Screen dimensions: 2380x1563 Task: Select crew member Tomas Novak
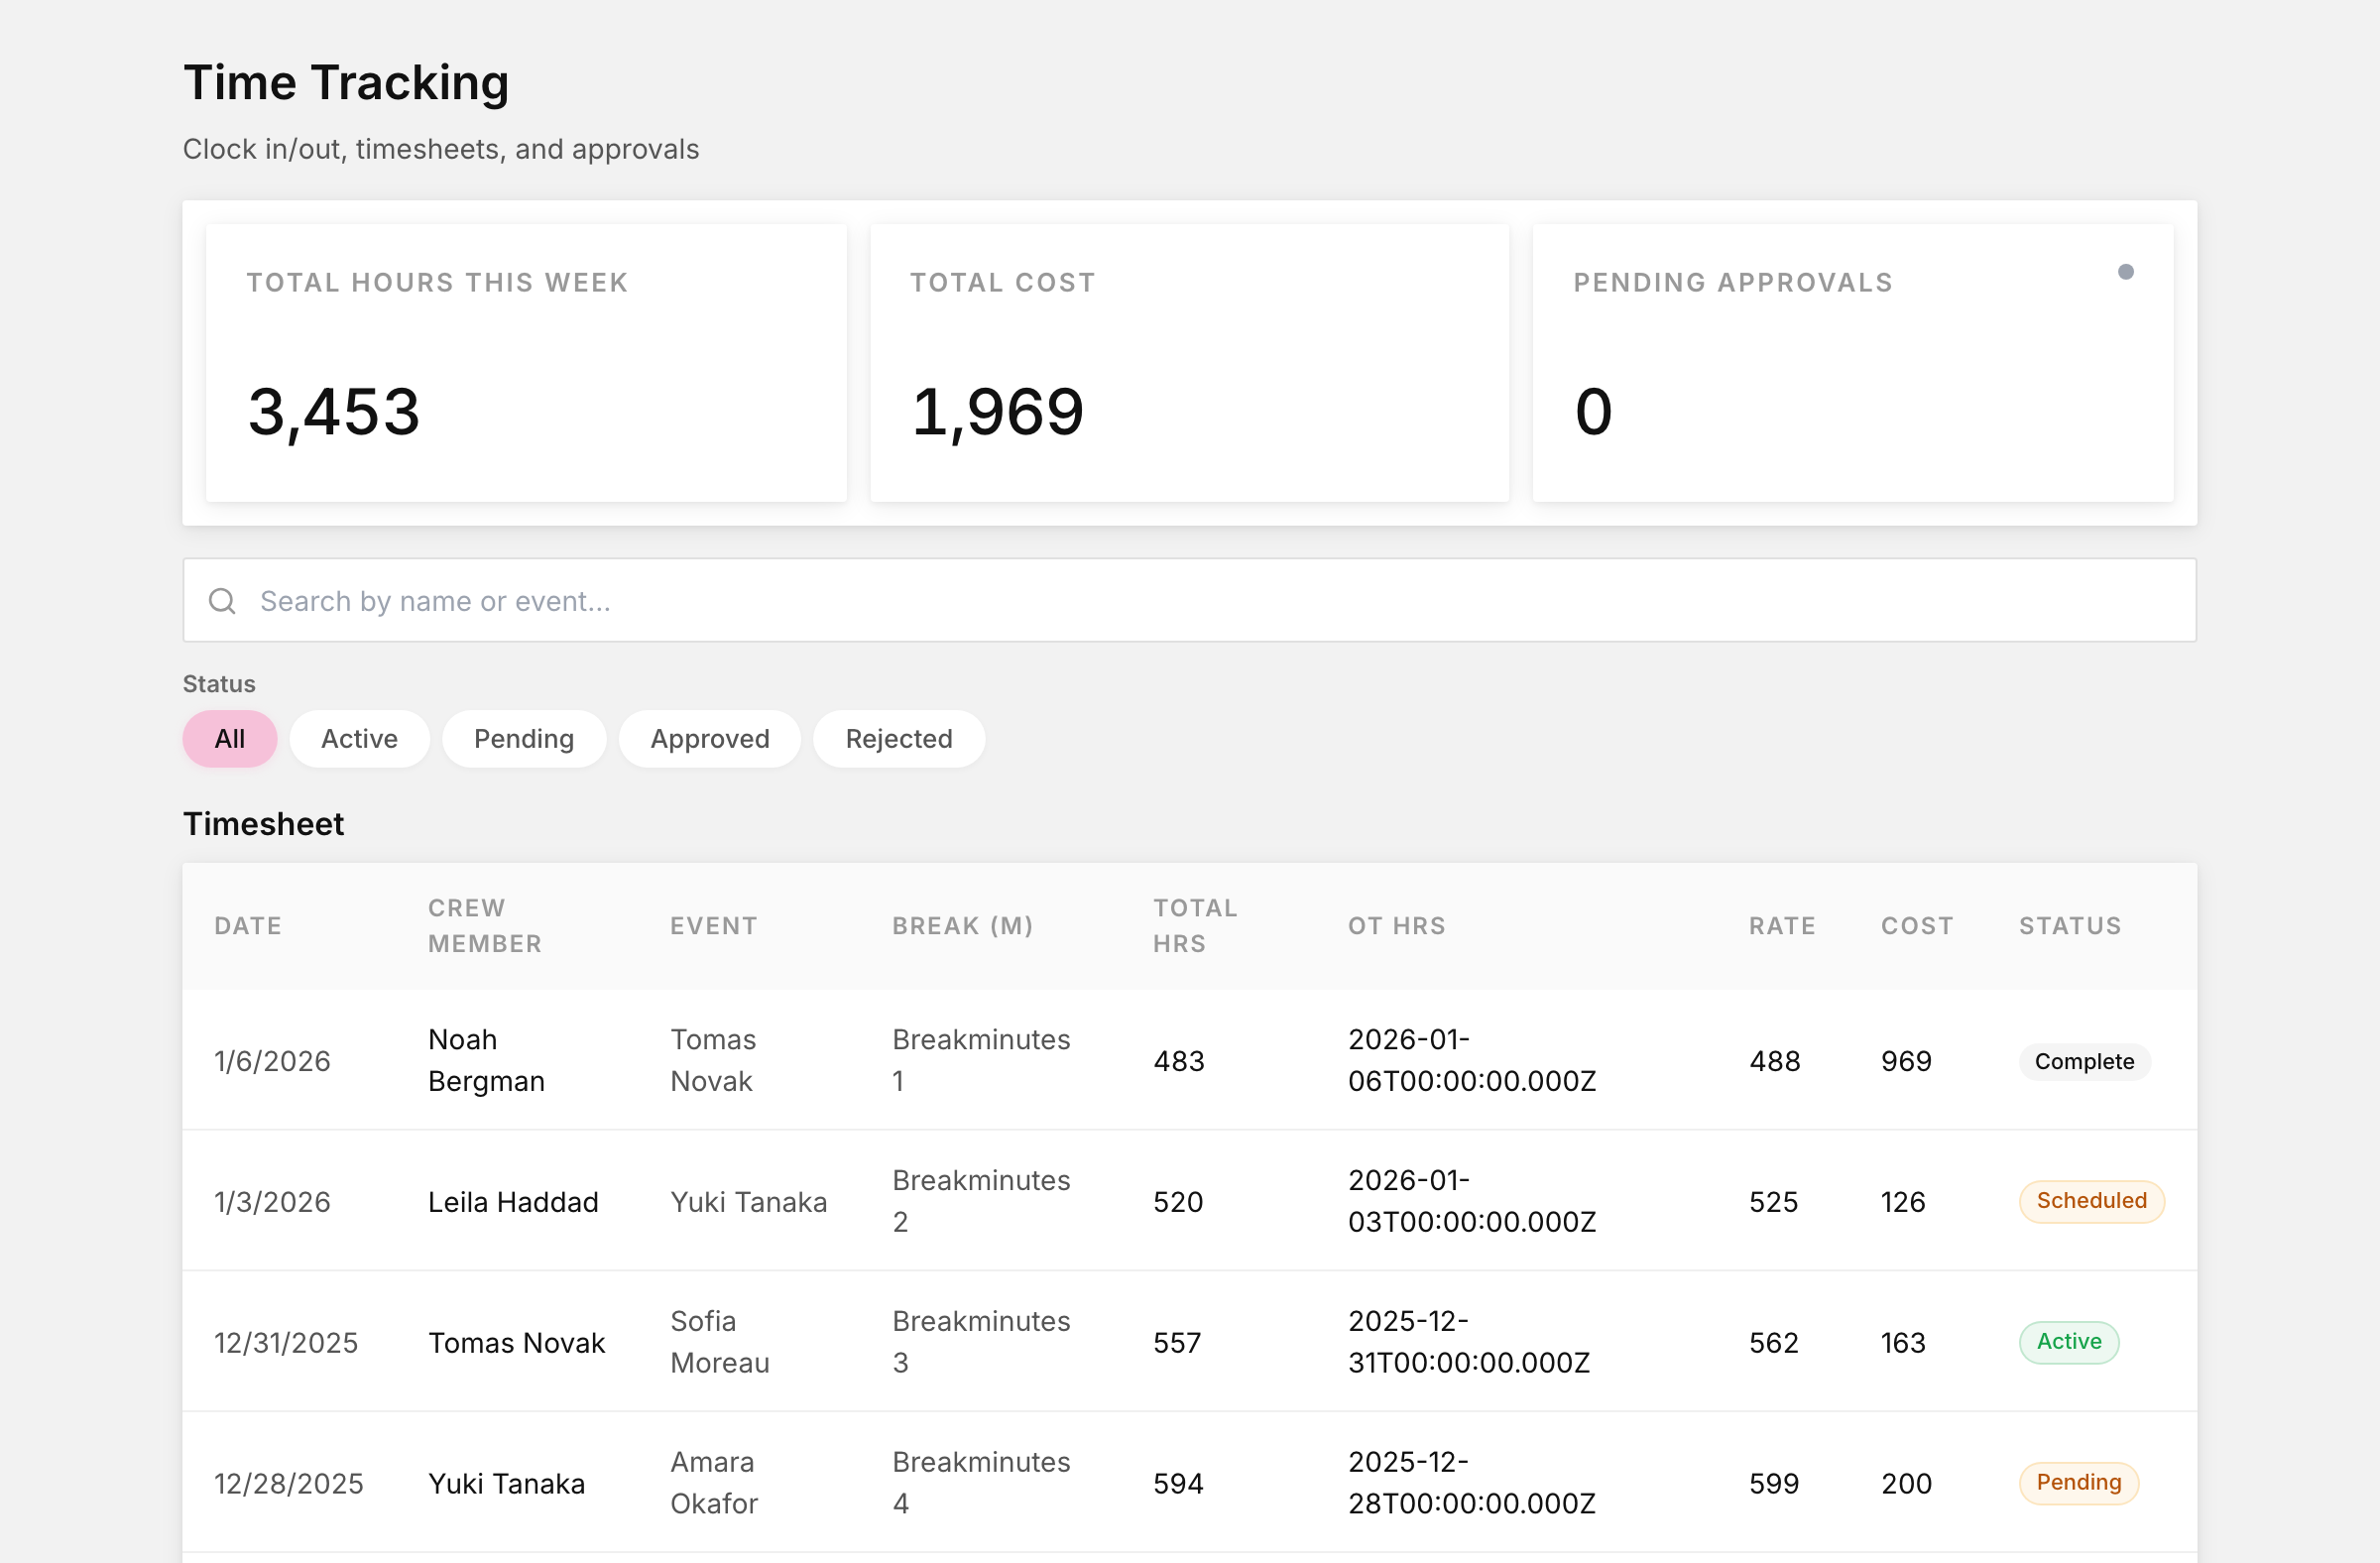coord(516,1343)
